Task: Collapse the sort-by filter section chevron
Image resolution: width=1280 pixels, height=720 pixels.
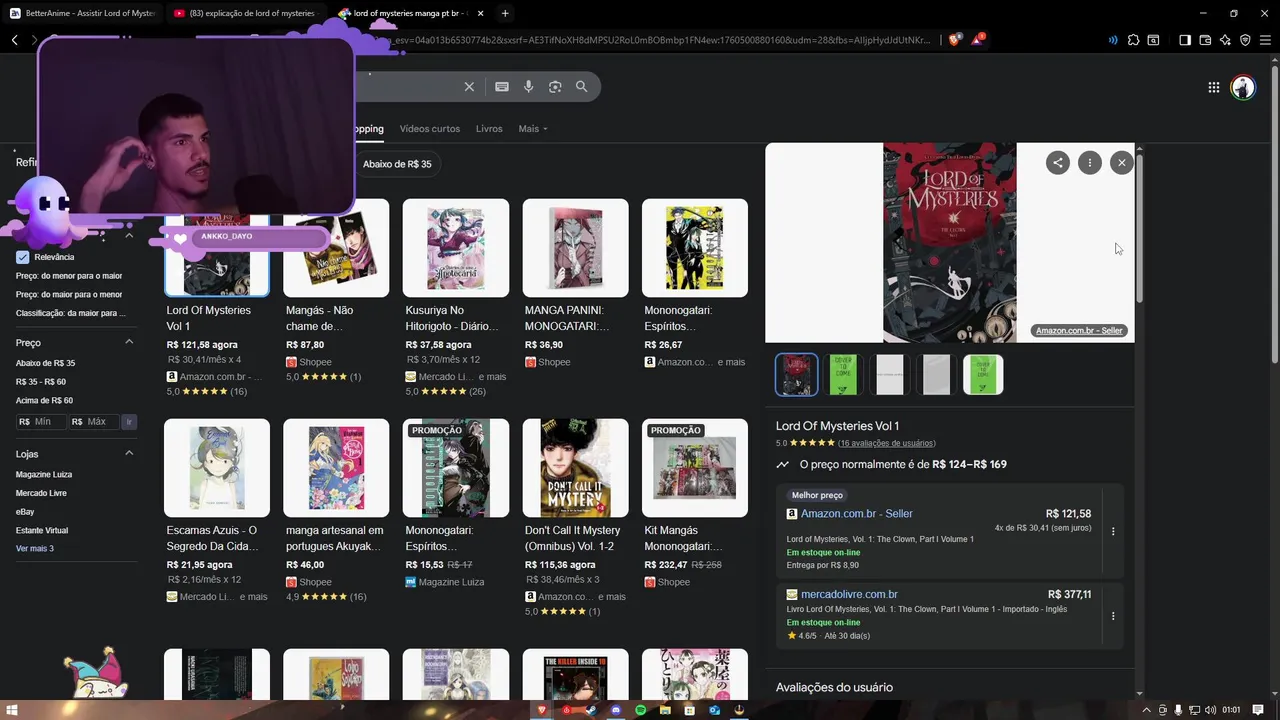Action: coord(129,236)
